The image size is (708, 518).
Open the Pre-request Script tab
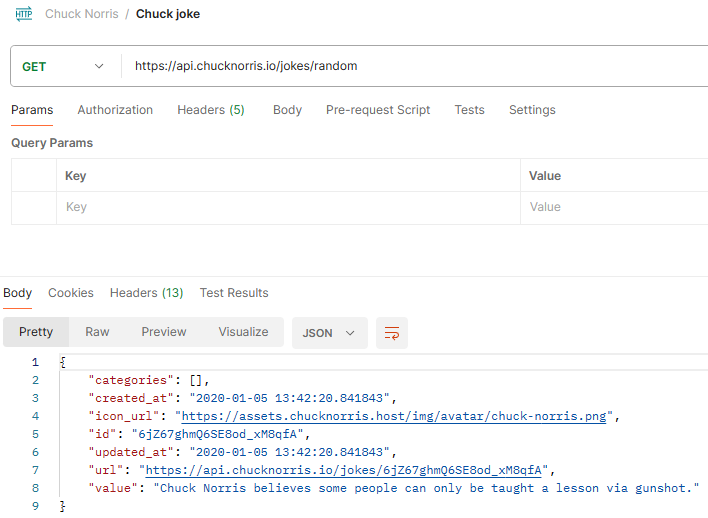pos(378,110)
